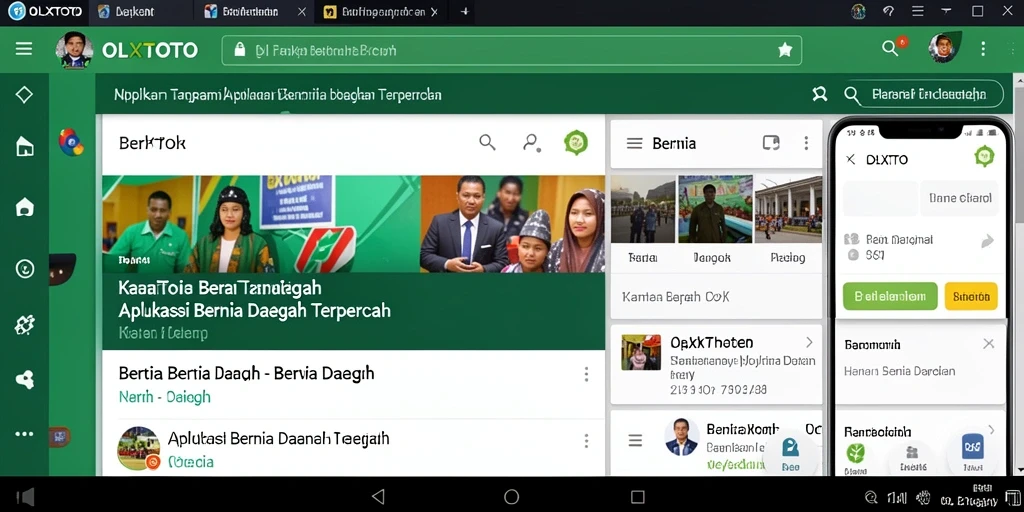This screenshot has width=1024, height=512.
Task: Open hamburger menu in Bernia panel
Action: [x=634, y=143]
